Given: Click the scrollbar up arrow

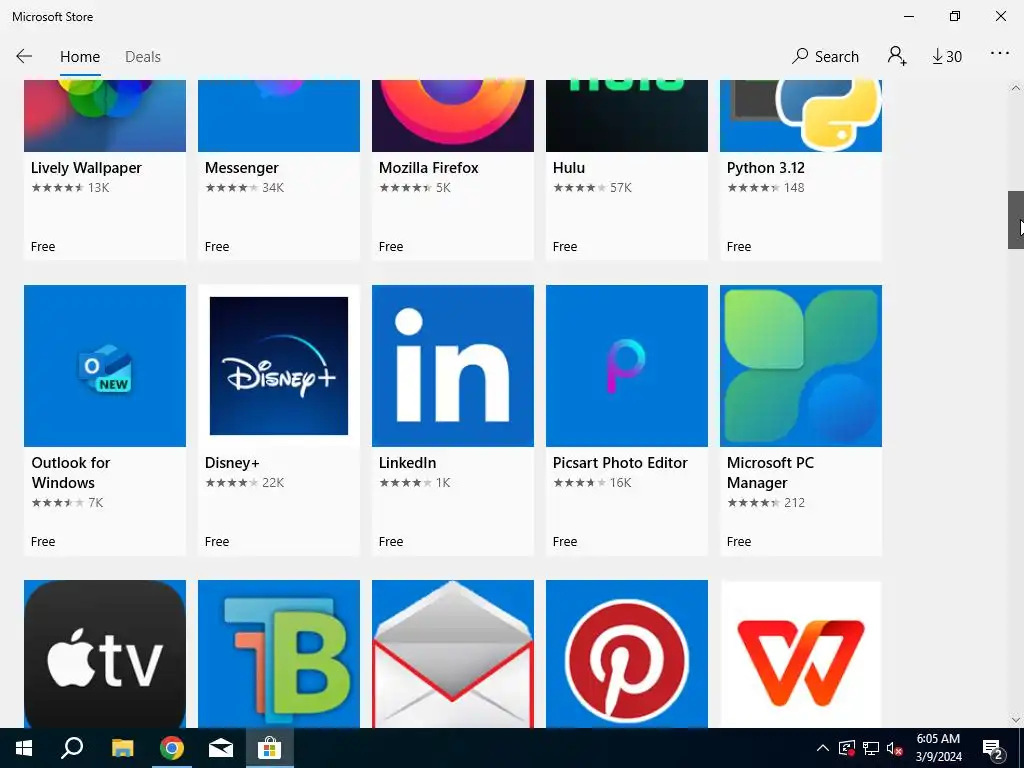Looking at the screenshot, I should 1016,88.
